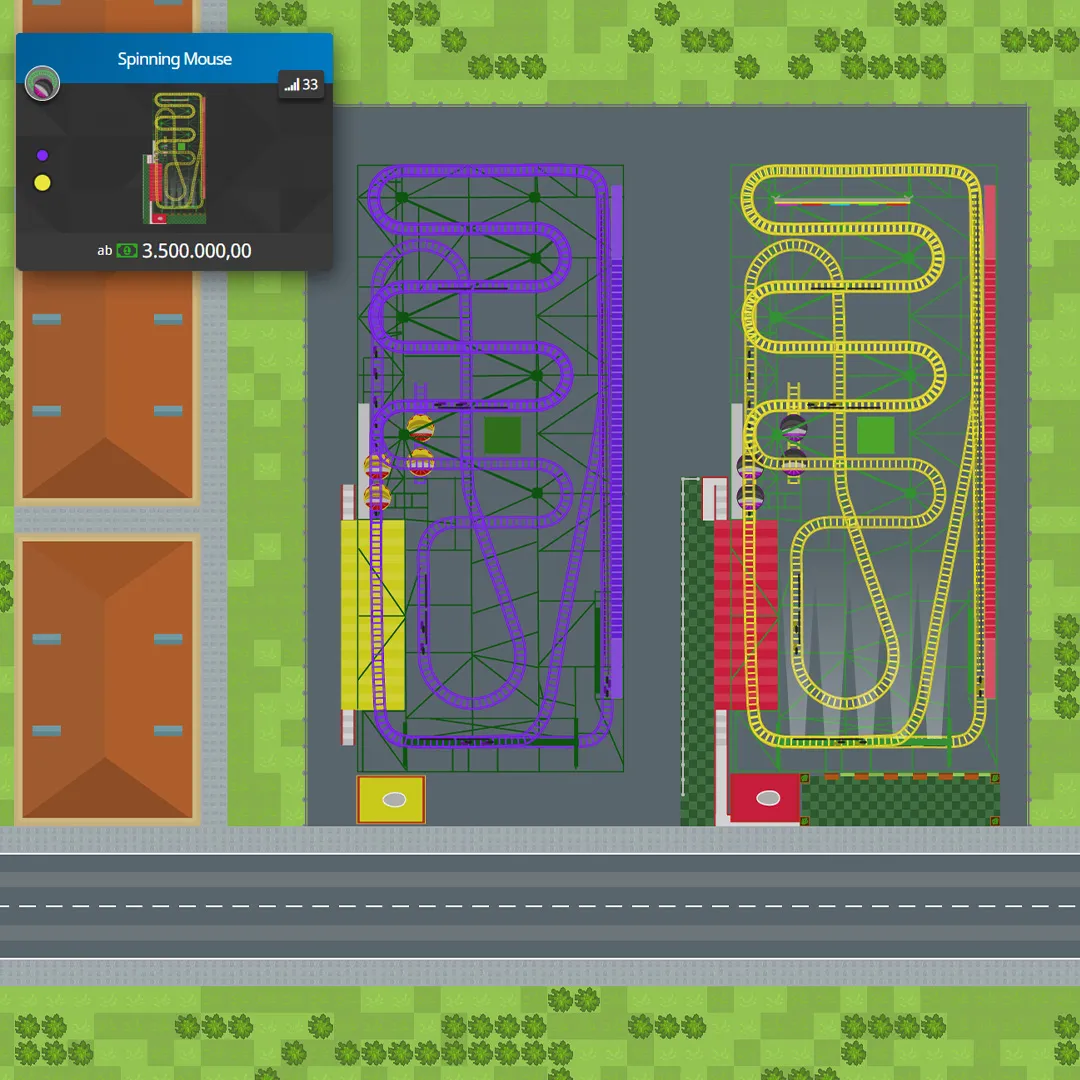1080x1080 pixels.
Task: Click the 3.500.000,00 price label
Action: click(196, 251)
